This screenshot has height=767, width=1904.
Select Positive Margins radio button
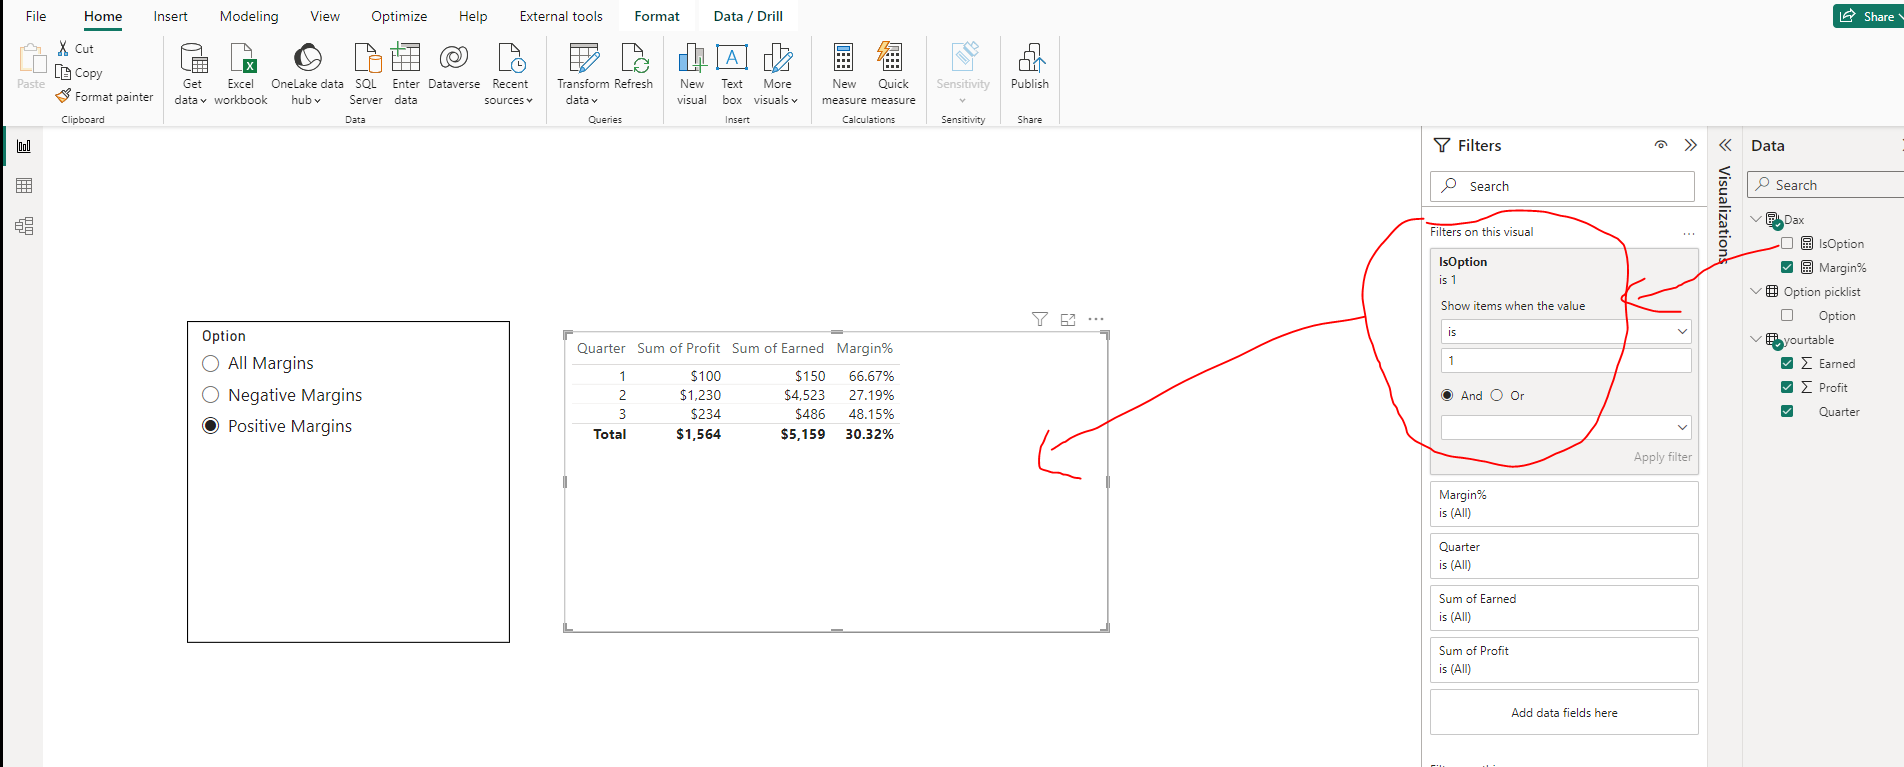[211, 426]
